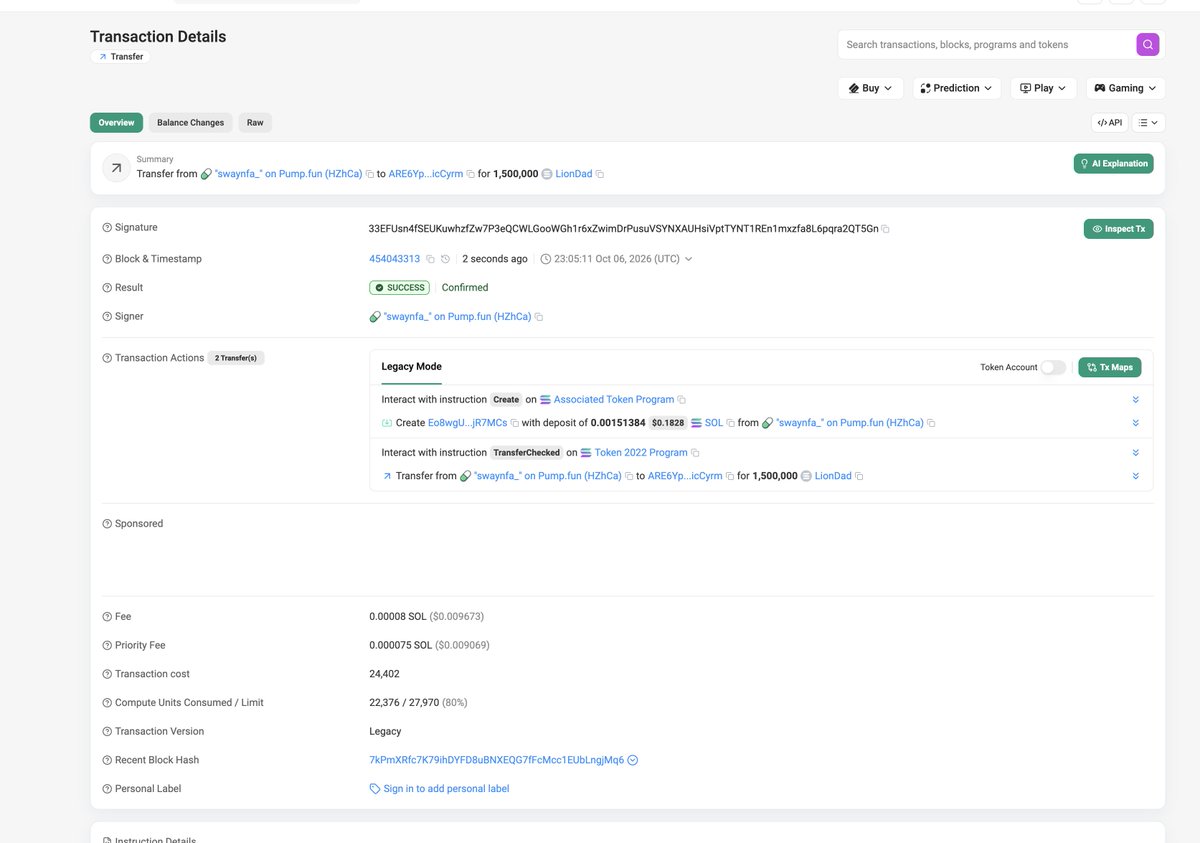Click the AI Explanation button
The image size is (1200, 843).
[x=1113, y=163]
